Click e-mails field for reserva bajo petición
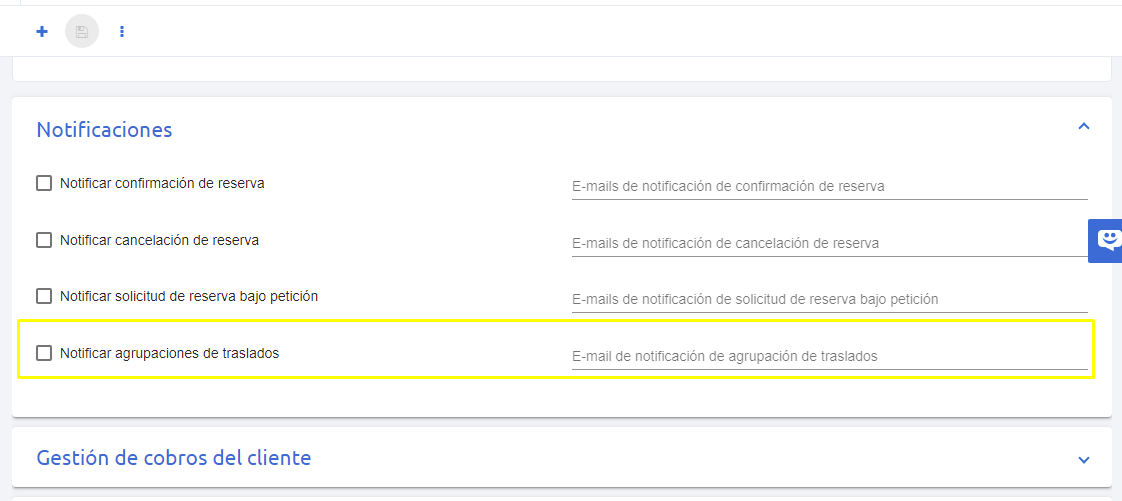The height and width of the screenshot is (501, 1122). (829, 299)
